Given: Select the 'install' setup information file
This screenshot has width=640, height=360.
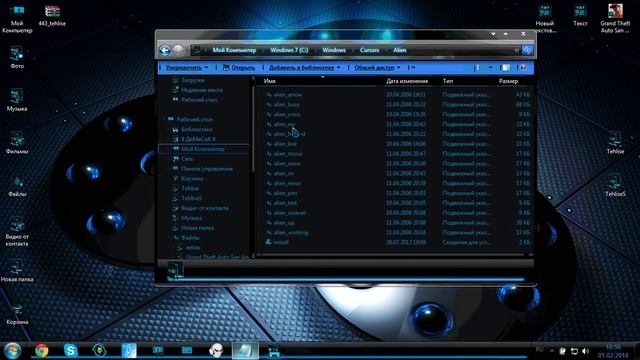Looking at the screenshot, I should pos(277,242).
